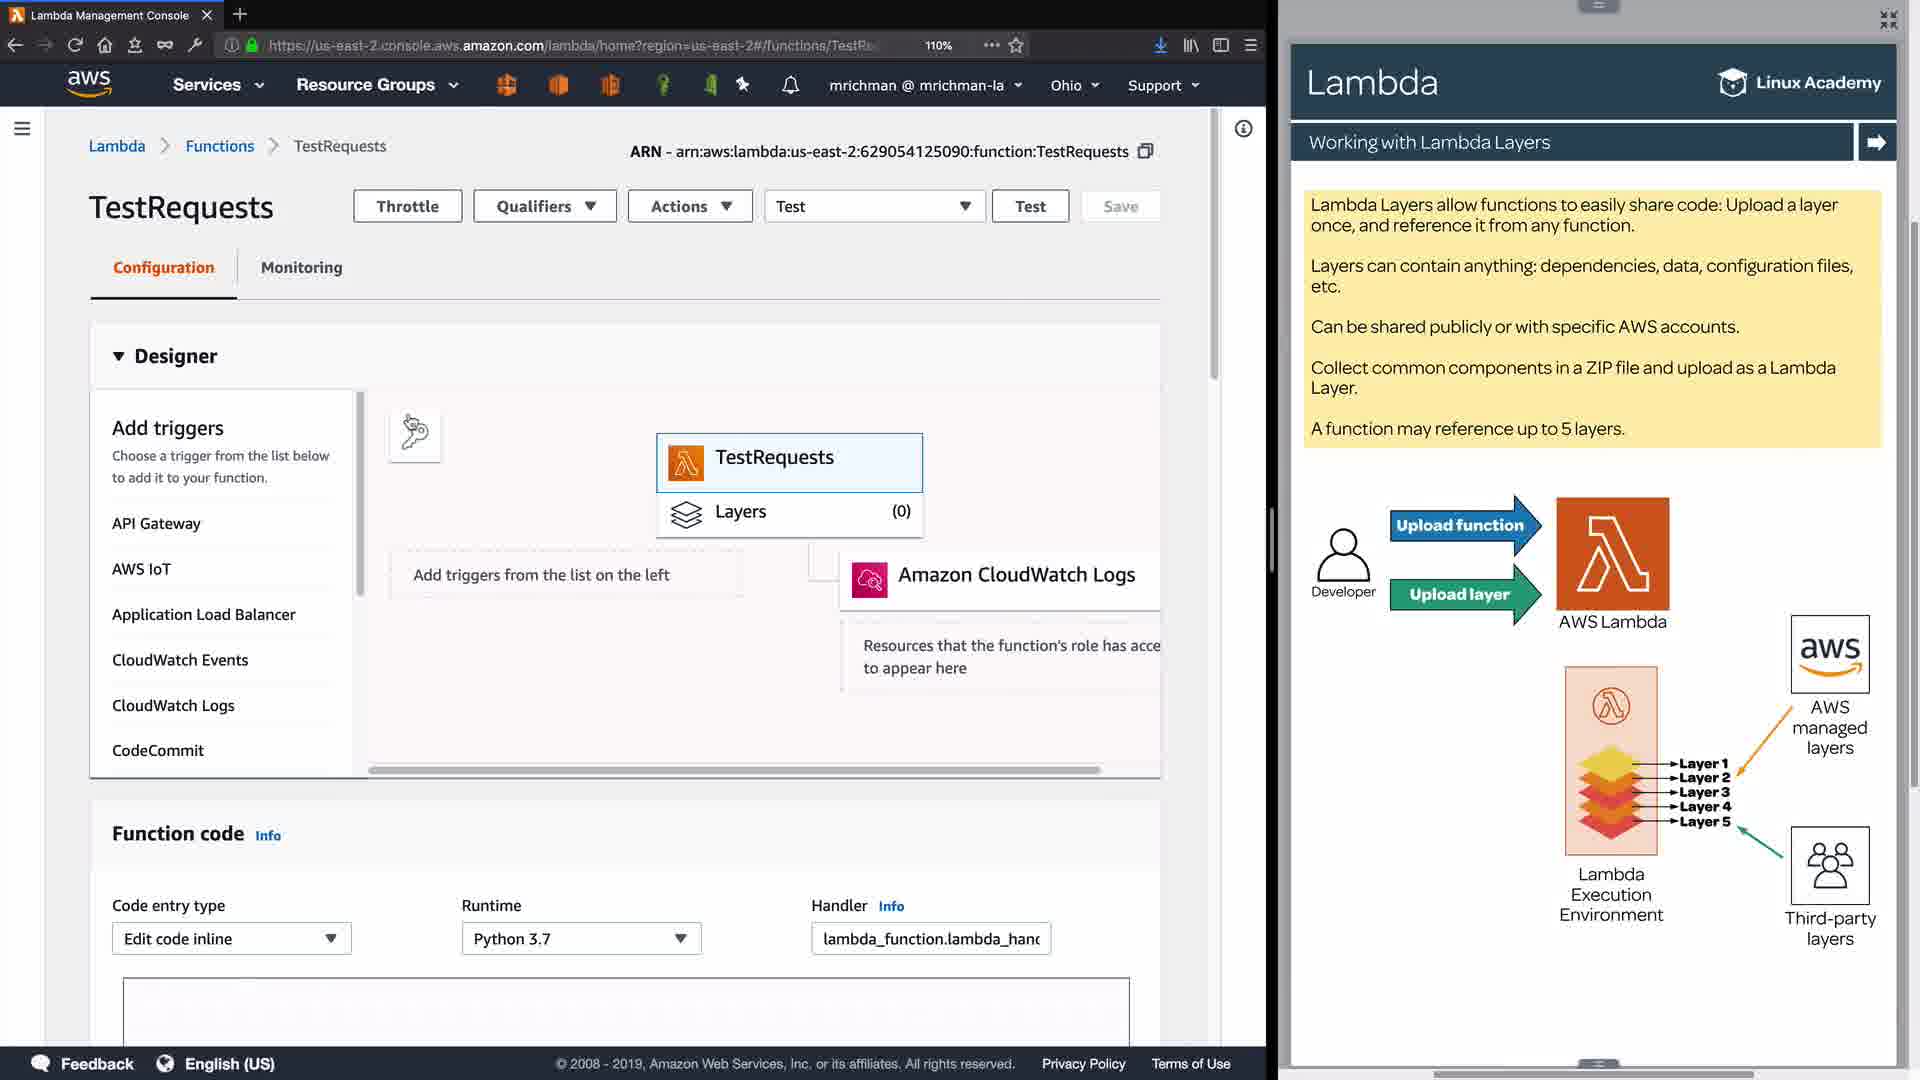Click the Amazon CloudWatch Logs icon
The image size is (1920, 1080).
click(x=869, y=579)
